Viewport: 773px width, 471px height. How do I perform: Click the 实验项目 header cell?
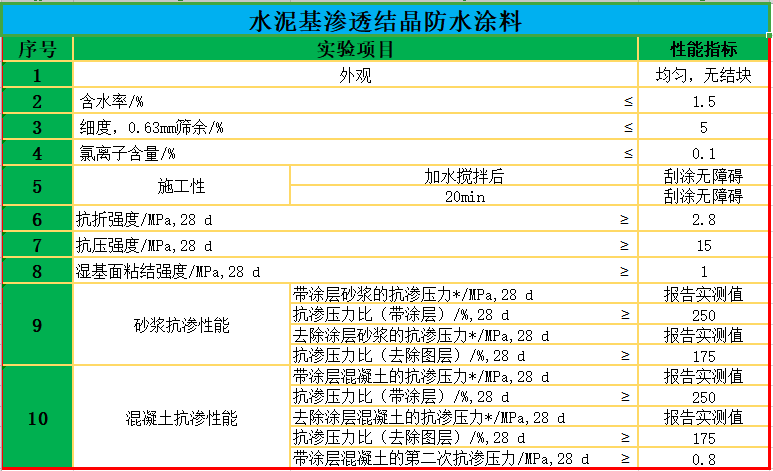coord(355,49)
